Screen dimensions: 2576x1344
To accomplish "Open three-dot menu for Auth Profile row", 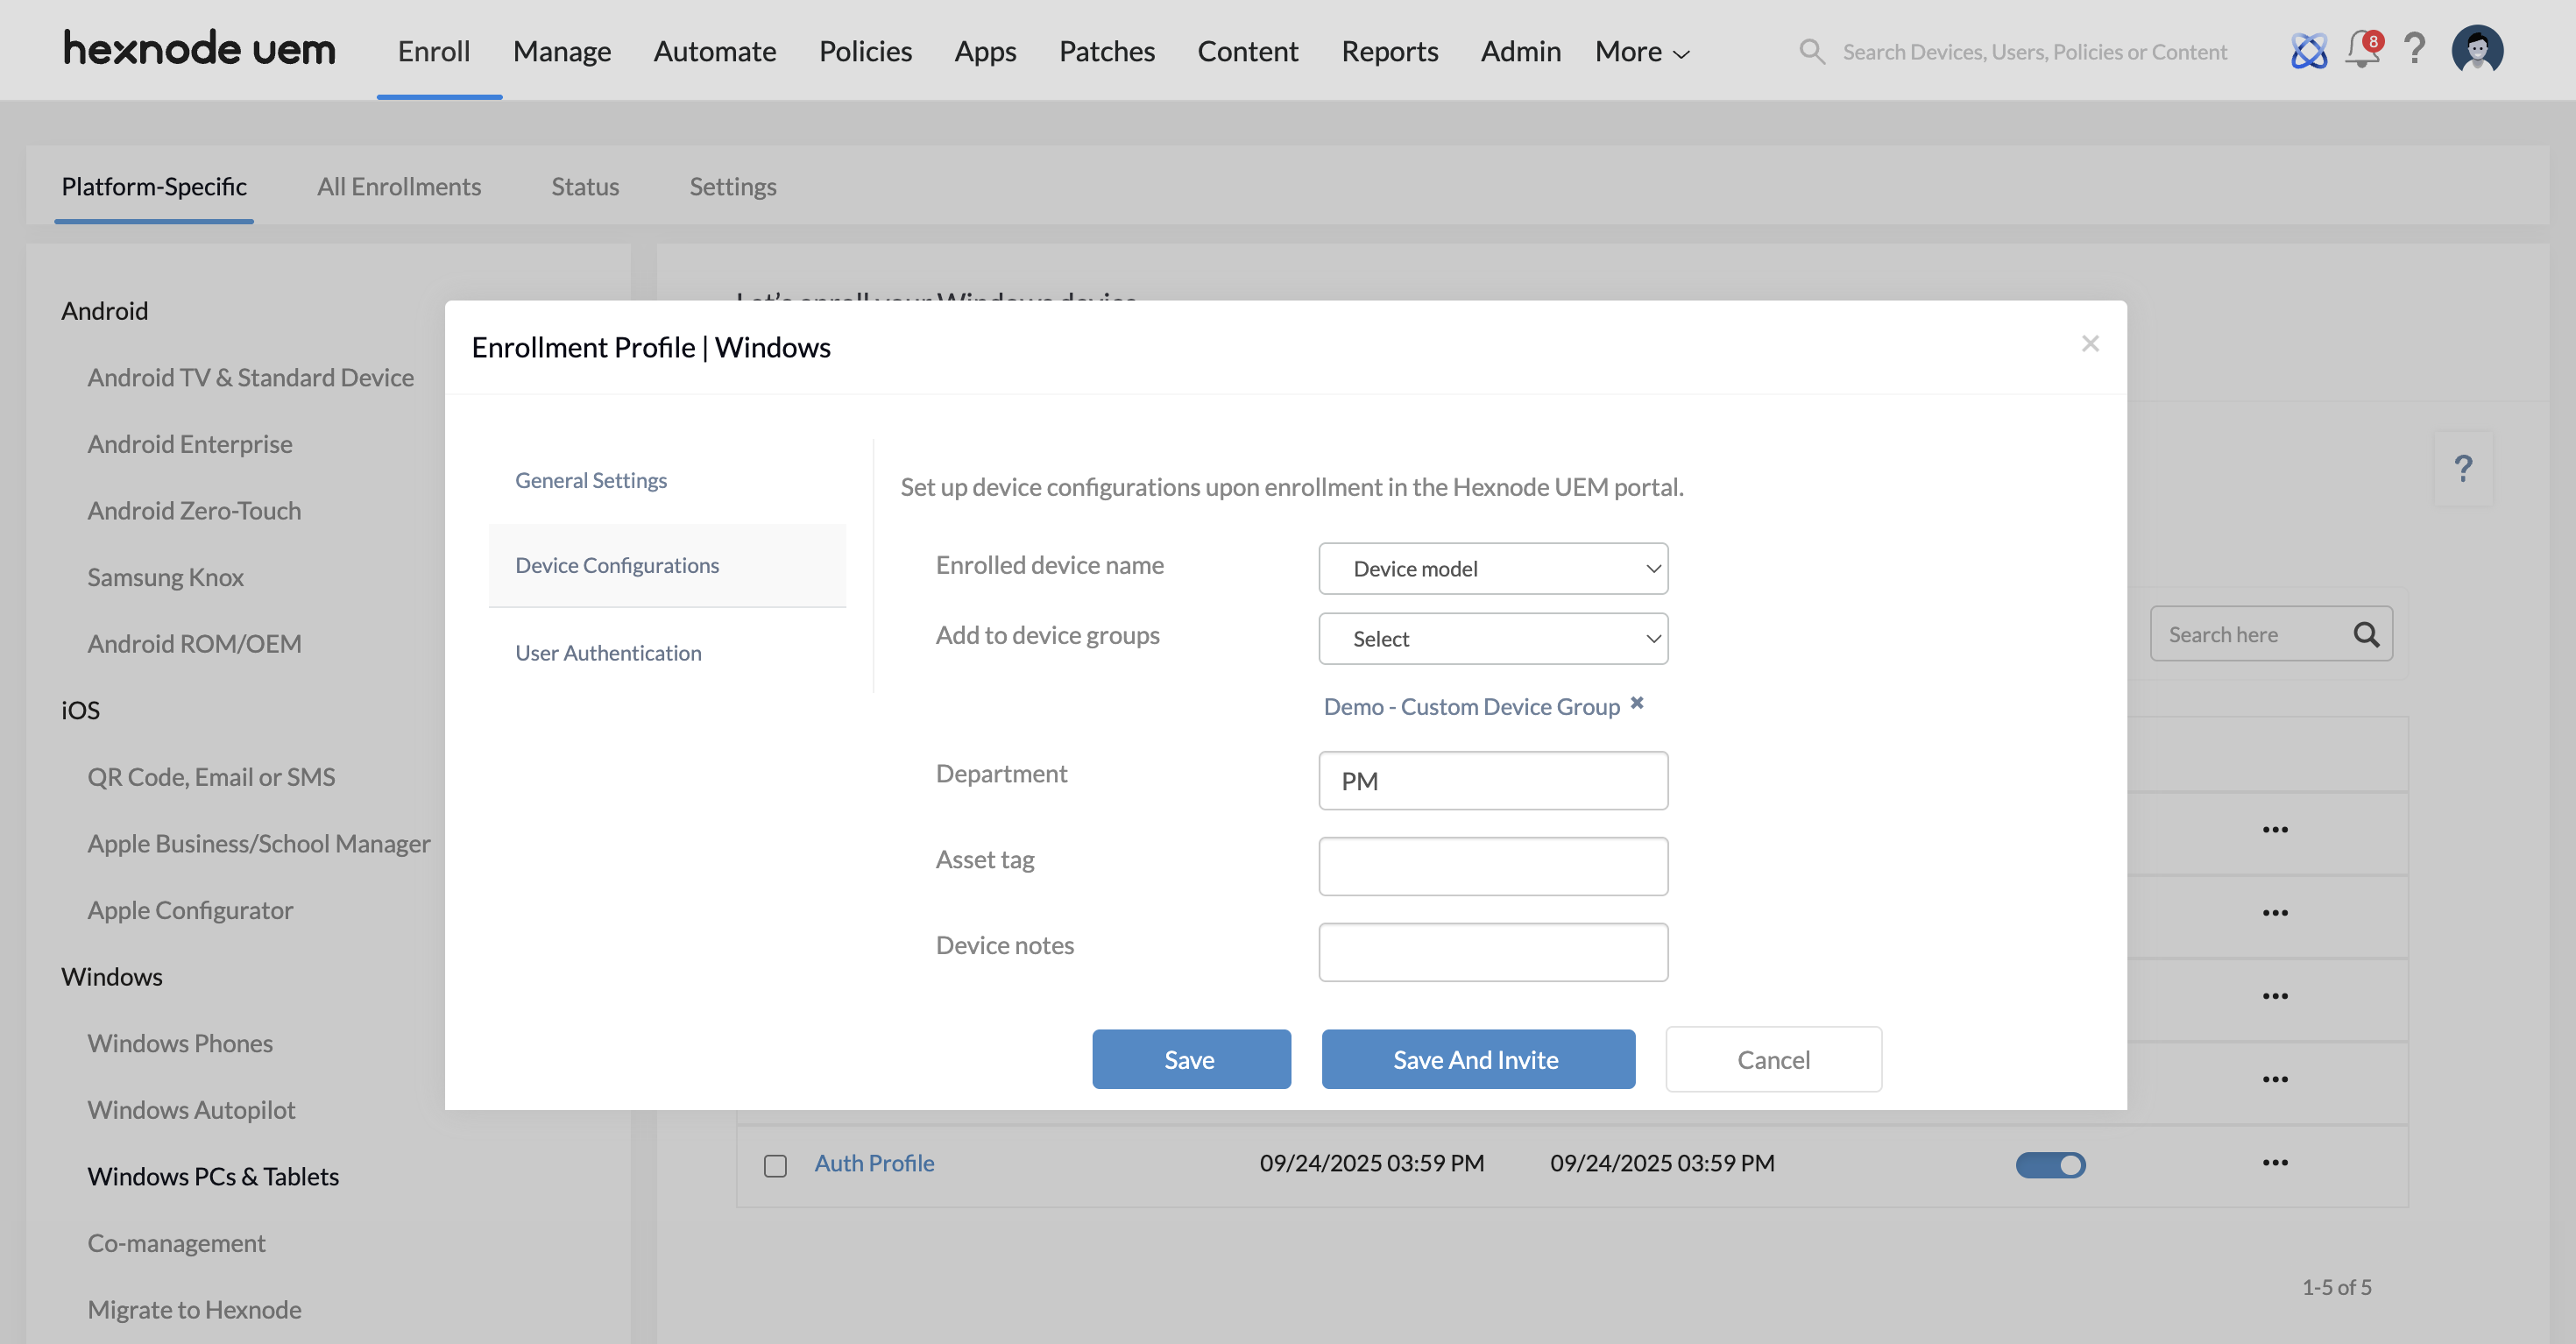I will [x=2275, y=1162].
